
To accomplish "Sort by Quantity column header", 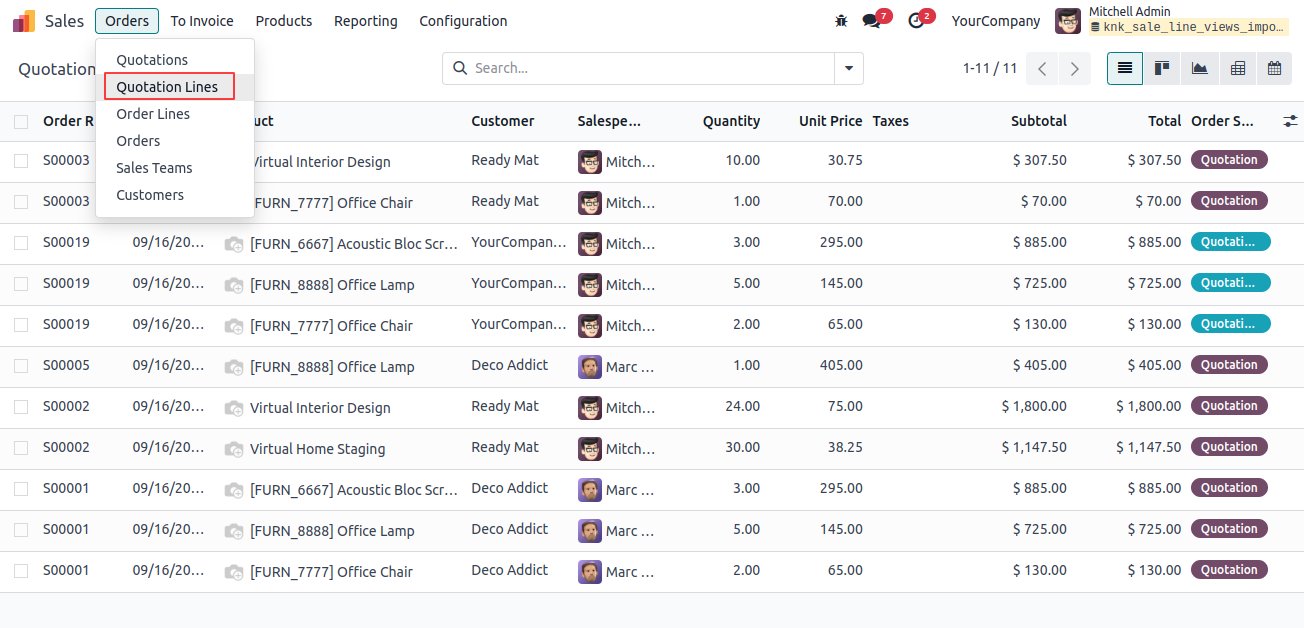I will [731, 121].
